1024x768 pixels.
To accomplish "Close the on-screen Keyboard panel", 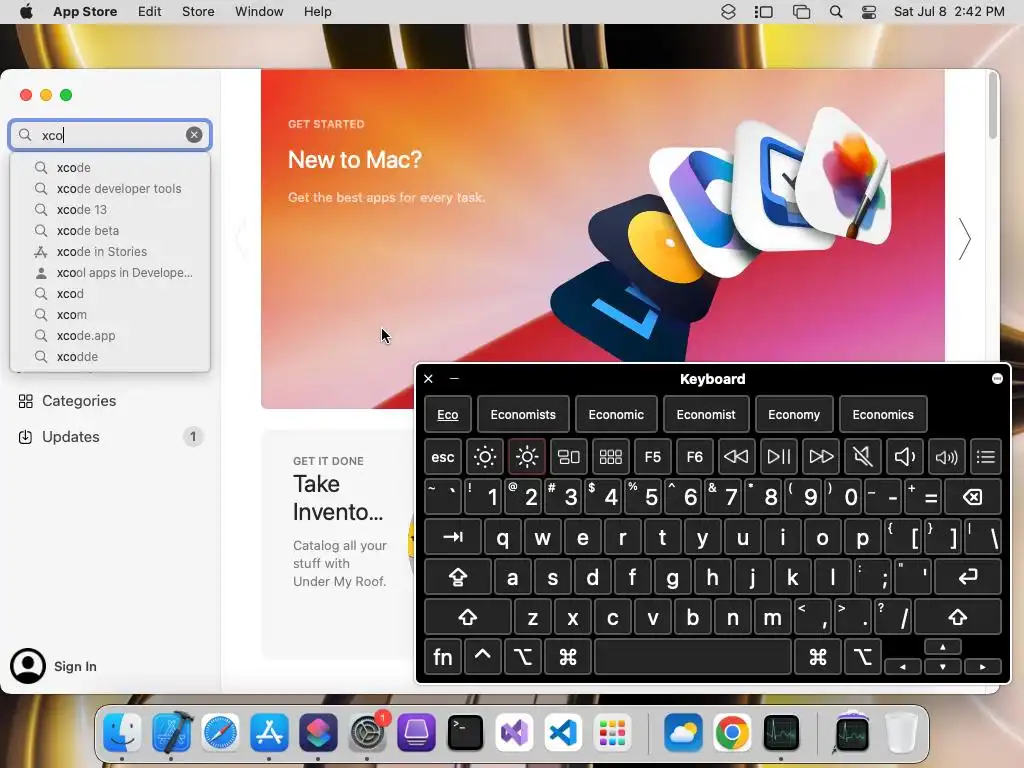I will pos(428,379).
